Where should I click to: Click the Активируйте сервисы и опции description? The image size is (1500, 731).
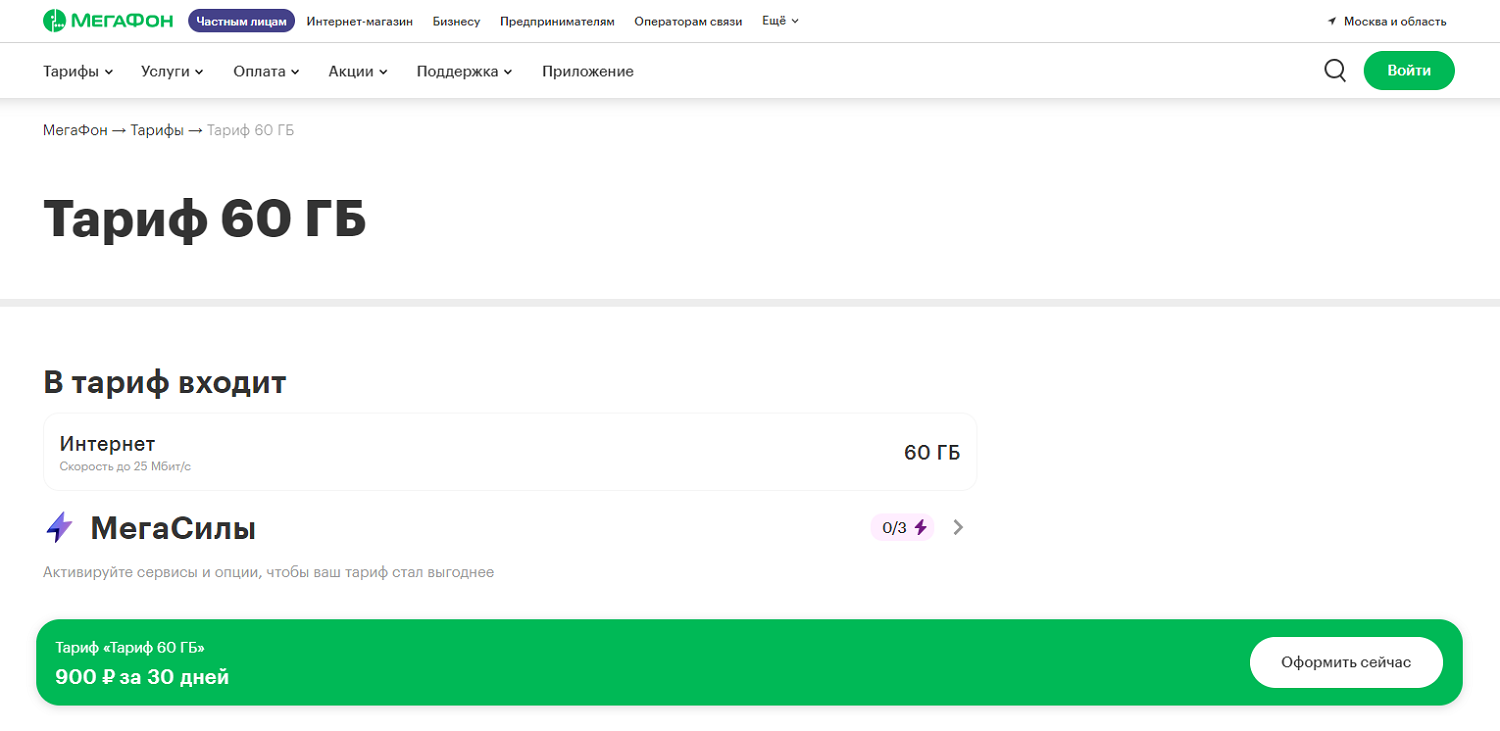(x=268, y=572)
